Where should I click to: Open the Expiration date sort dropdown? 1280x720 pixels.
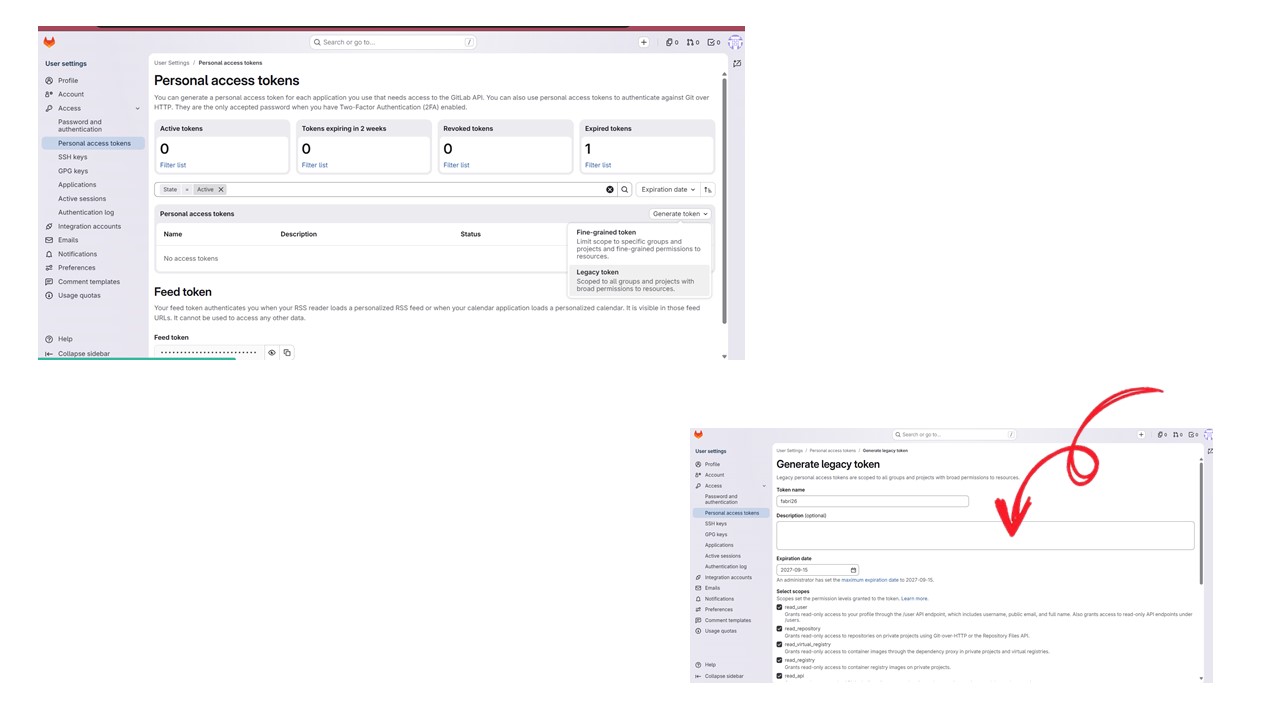[x=668, y=189]
